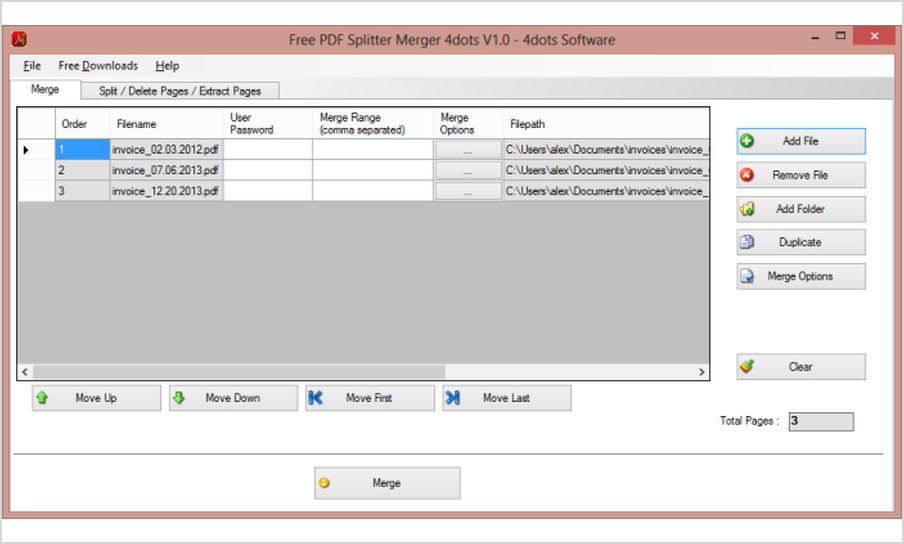Click the horizontal scrollbar left arrow

(25, 372)
